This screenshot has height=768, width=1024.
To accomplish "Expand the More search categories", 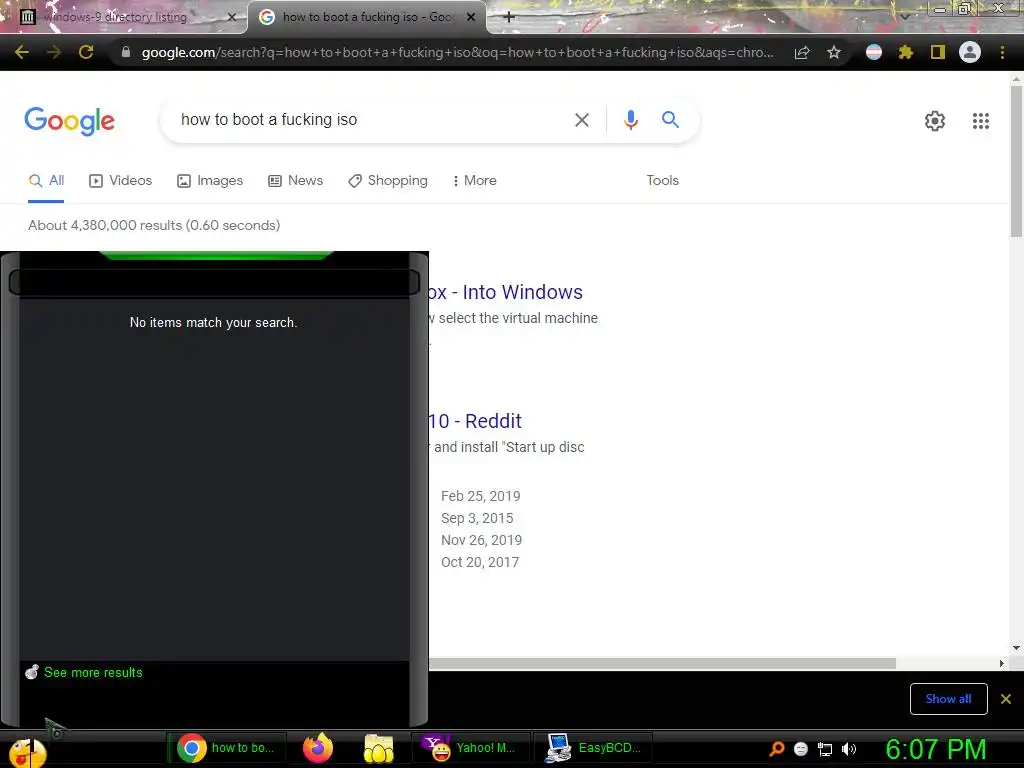I will (x=475, y=181).
